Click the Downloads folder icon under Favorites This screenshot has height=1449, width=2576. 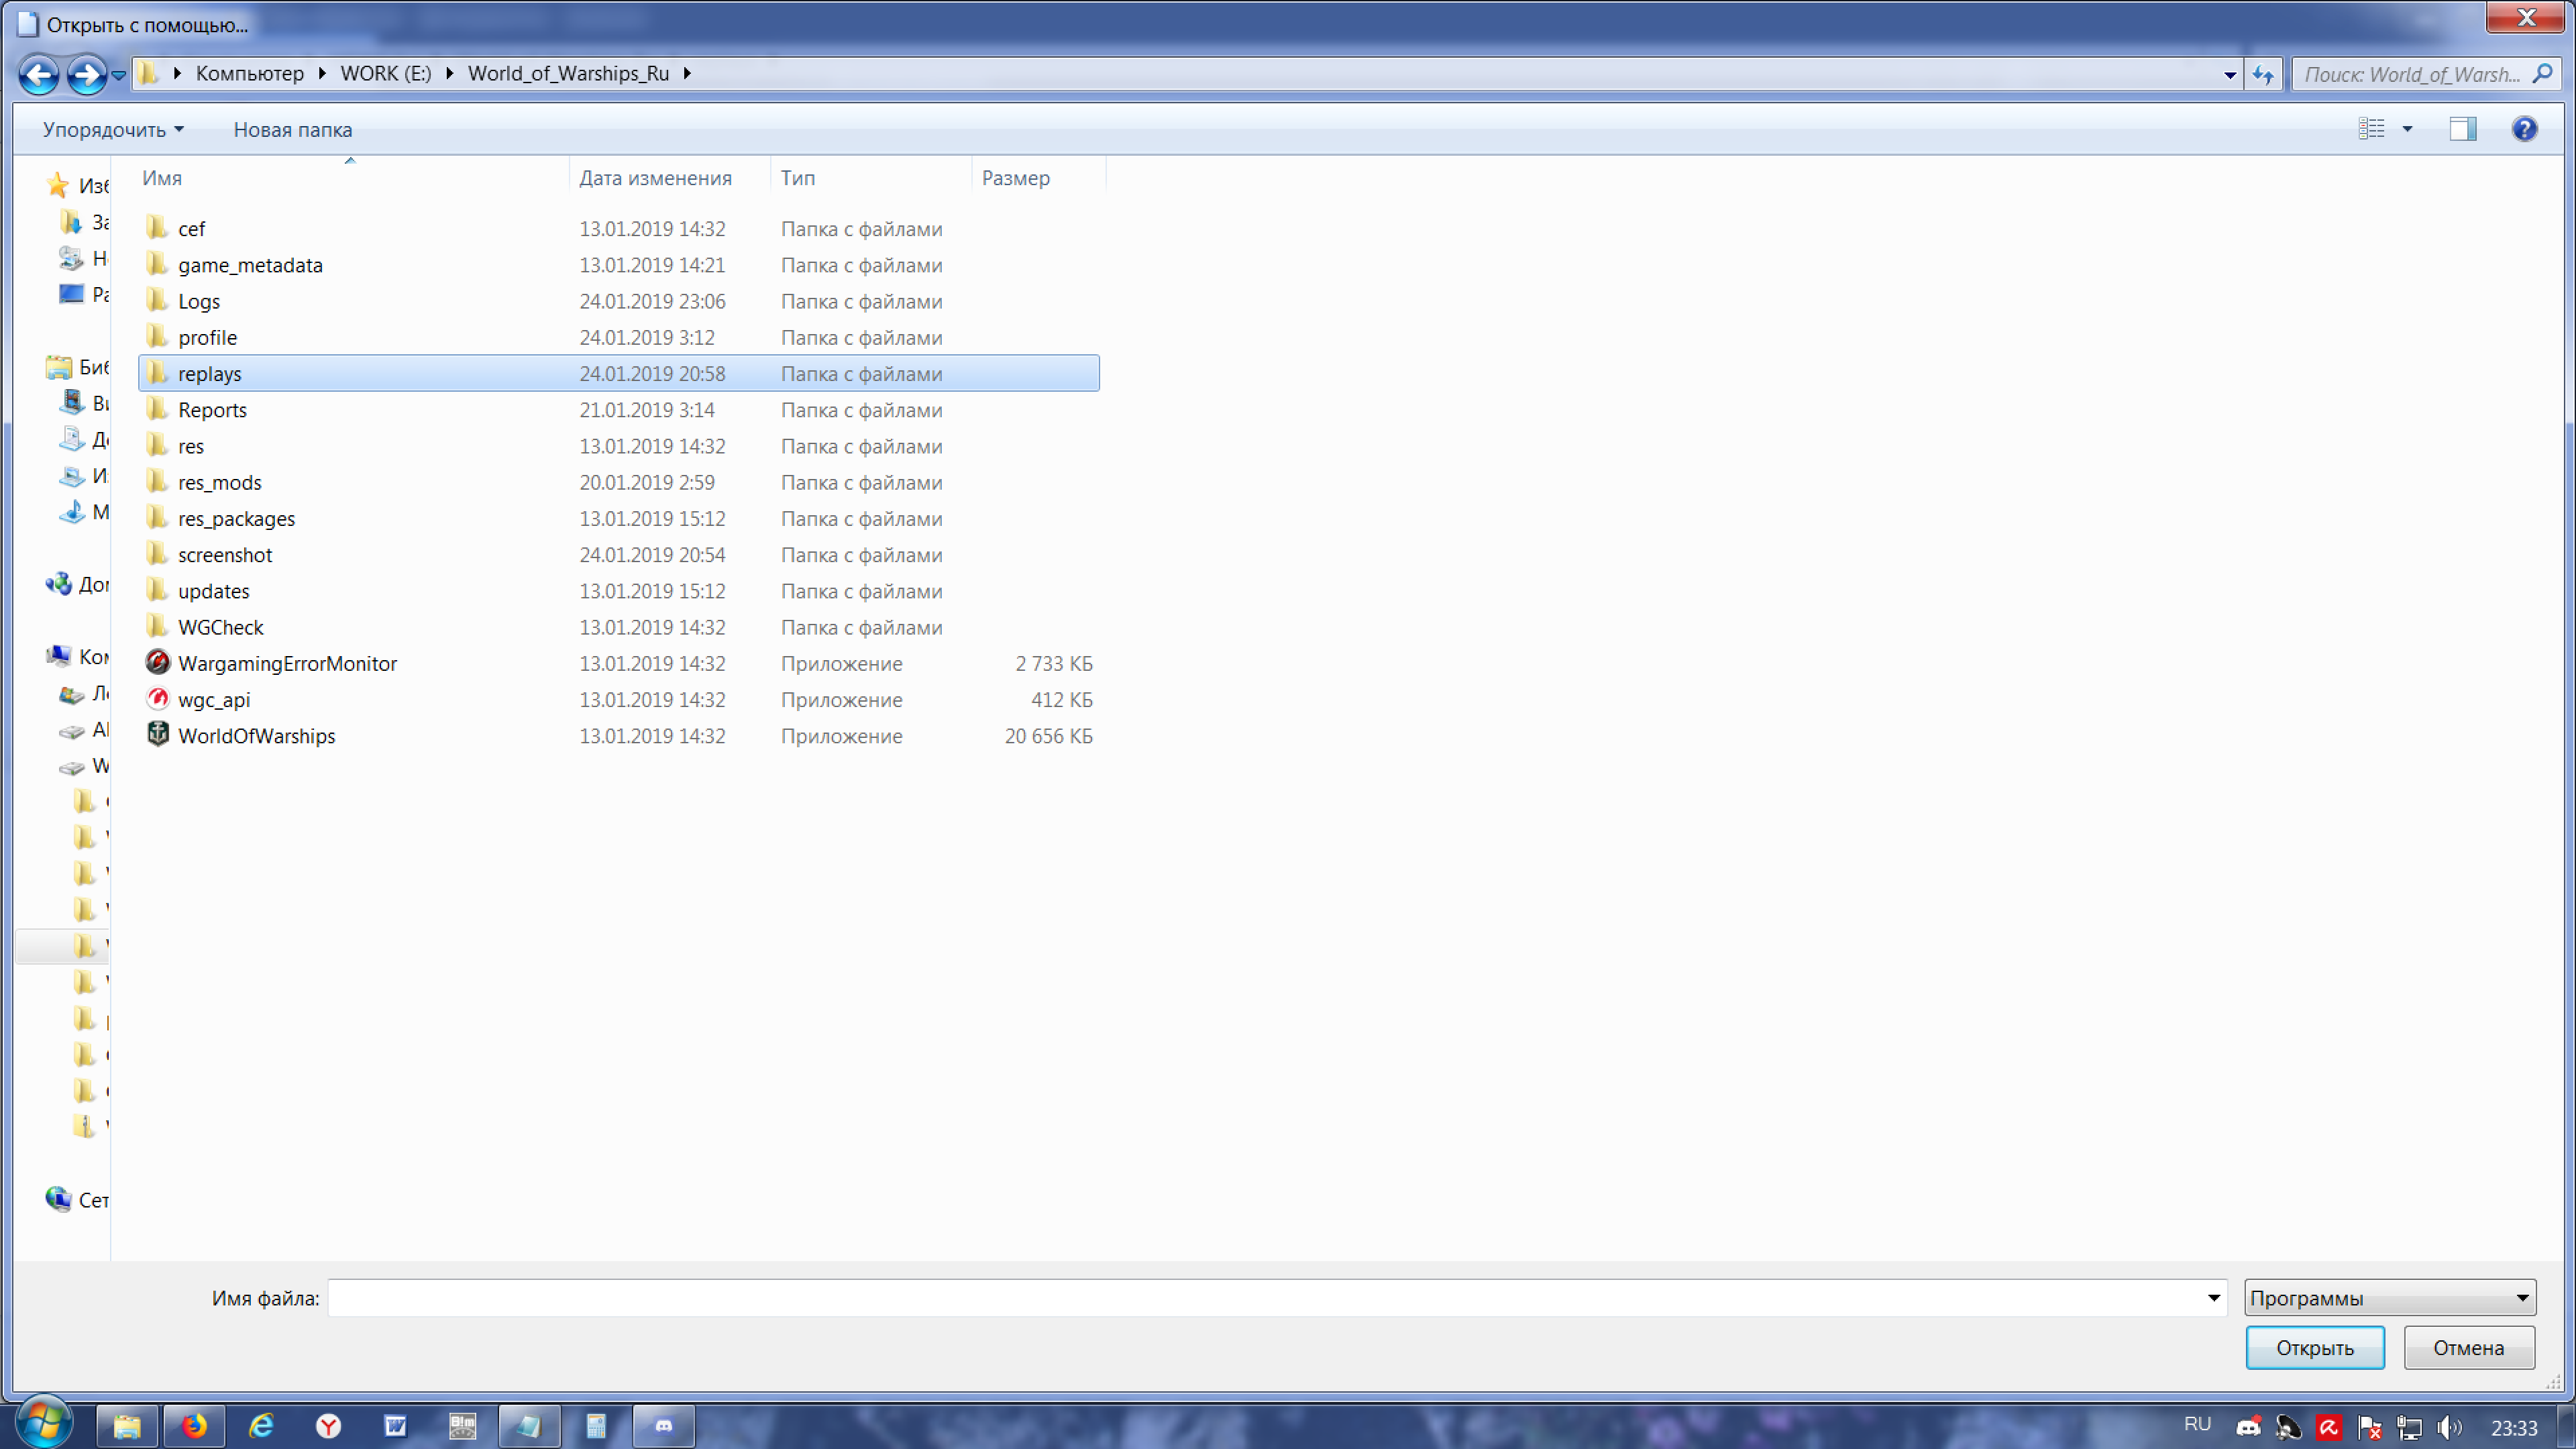tap(72, 222)
